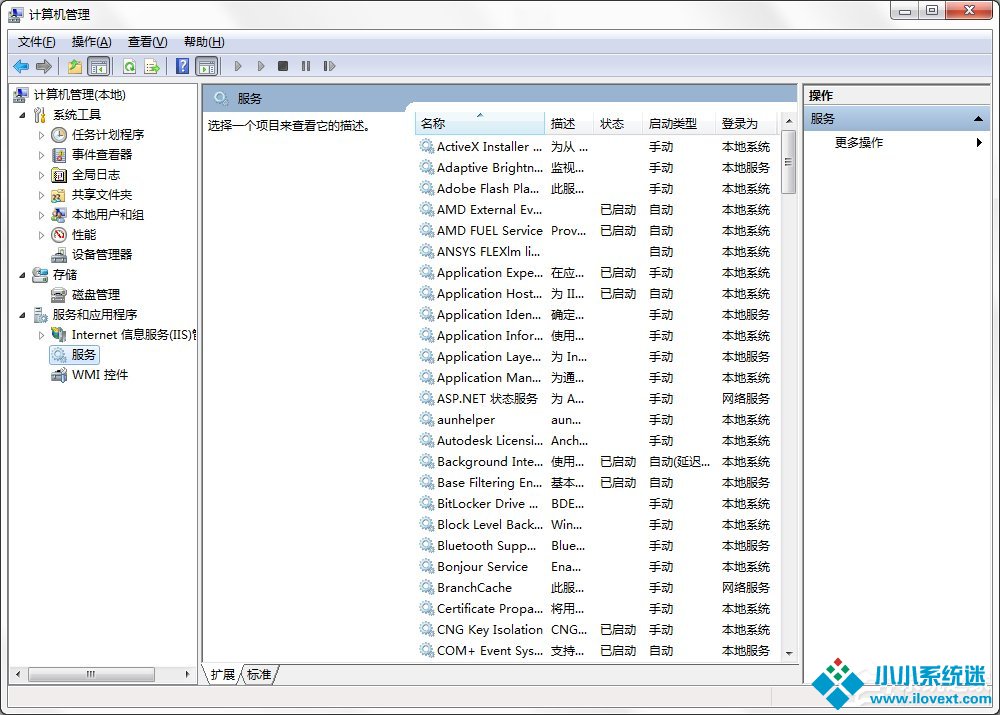
Task: Collapse the 服务 section in actions pane
Action: (x=977, y=119)
